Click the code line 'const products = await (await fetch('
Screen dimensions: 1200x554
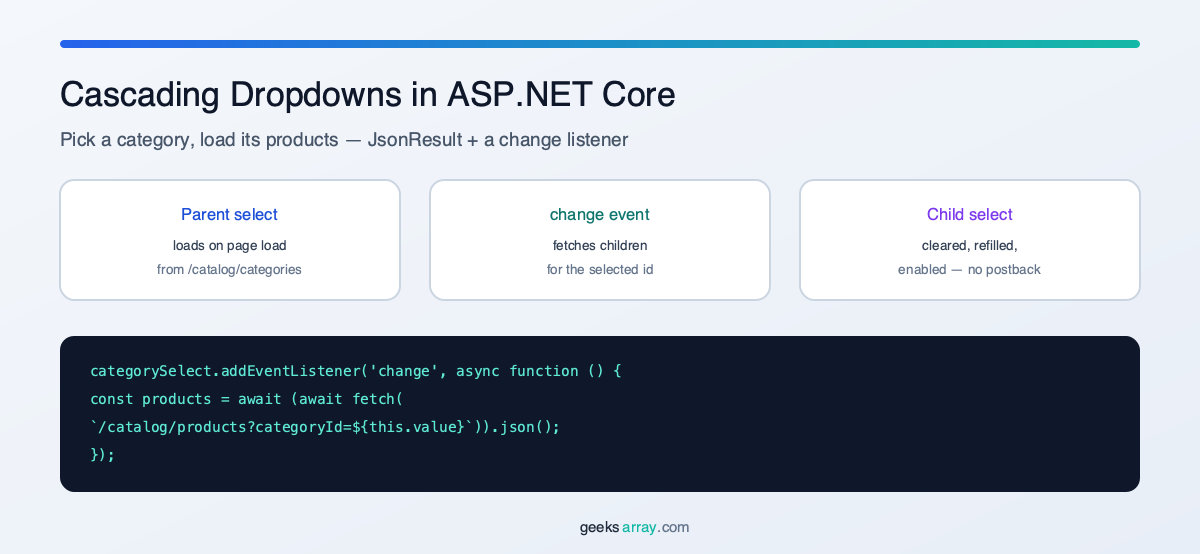point(246,399)
